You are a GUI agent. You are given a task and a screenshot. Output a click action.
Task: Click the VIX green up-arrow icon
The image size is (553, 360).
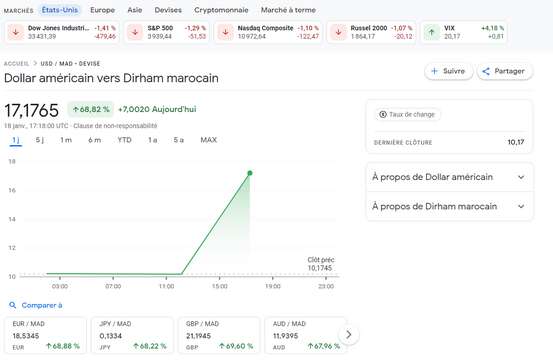pos(431,32)
